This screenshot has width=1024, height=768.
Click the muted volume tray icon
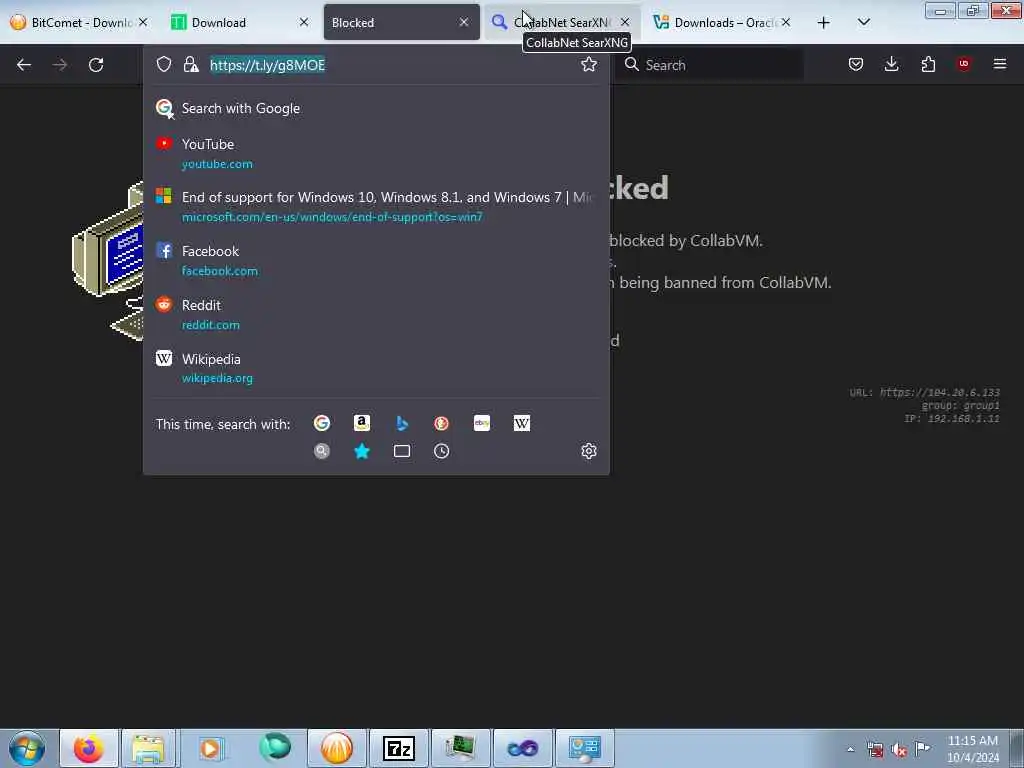tap(899, 750)
